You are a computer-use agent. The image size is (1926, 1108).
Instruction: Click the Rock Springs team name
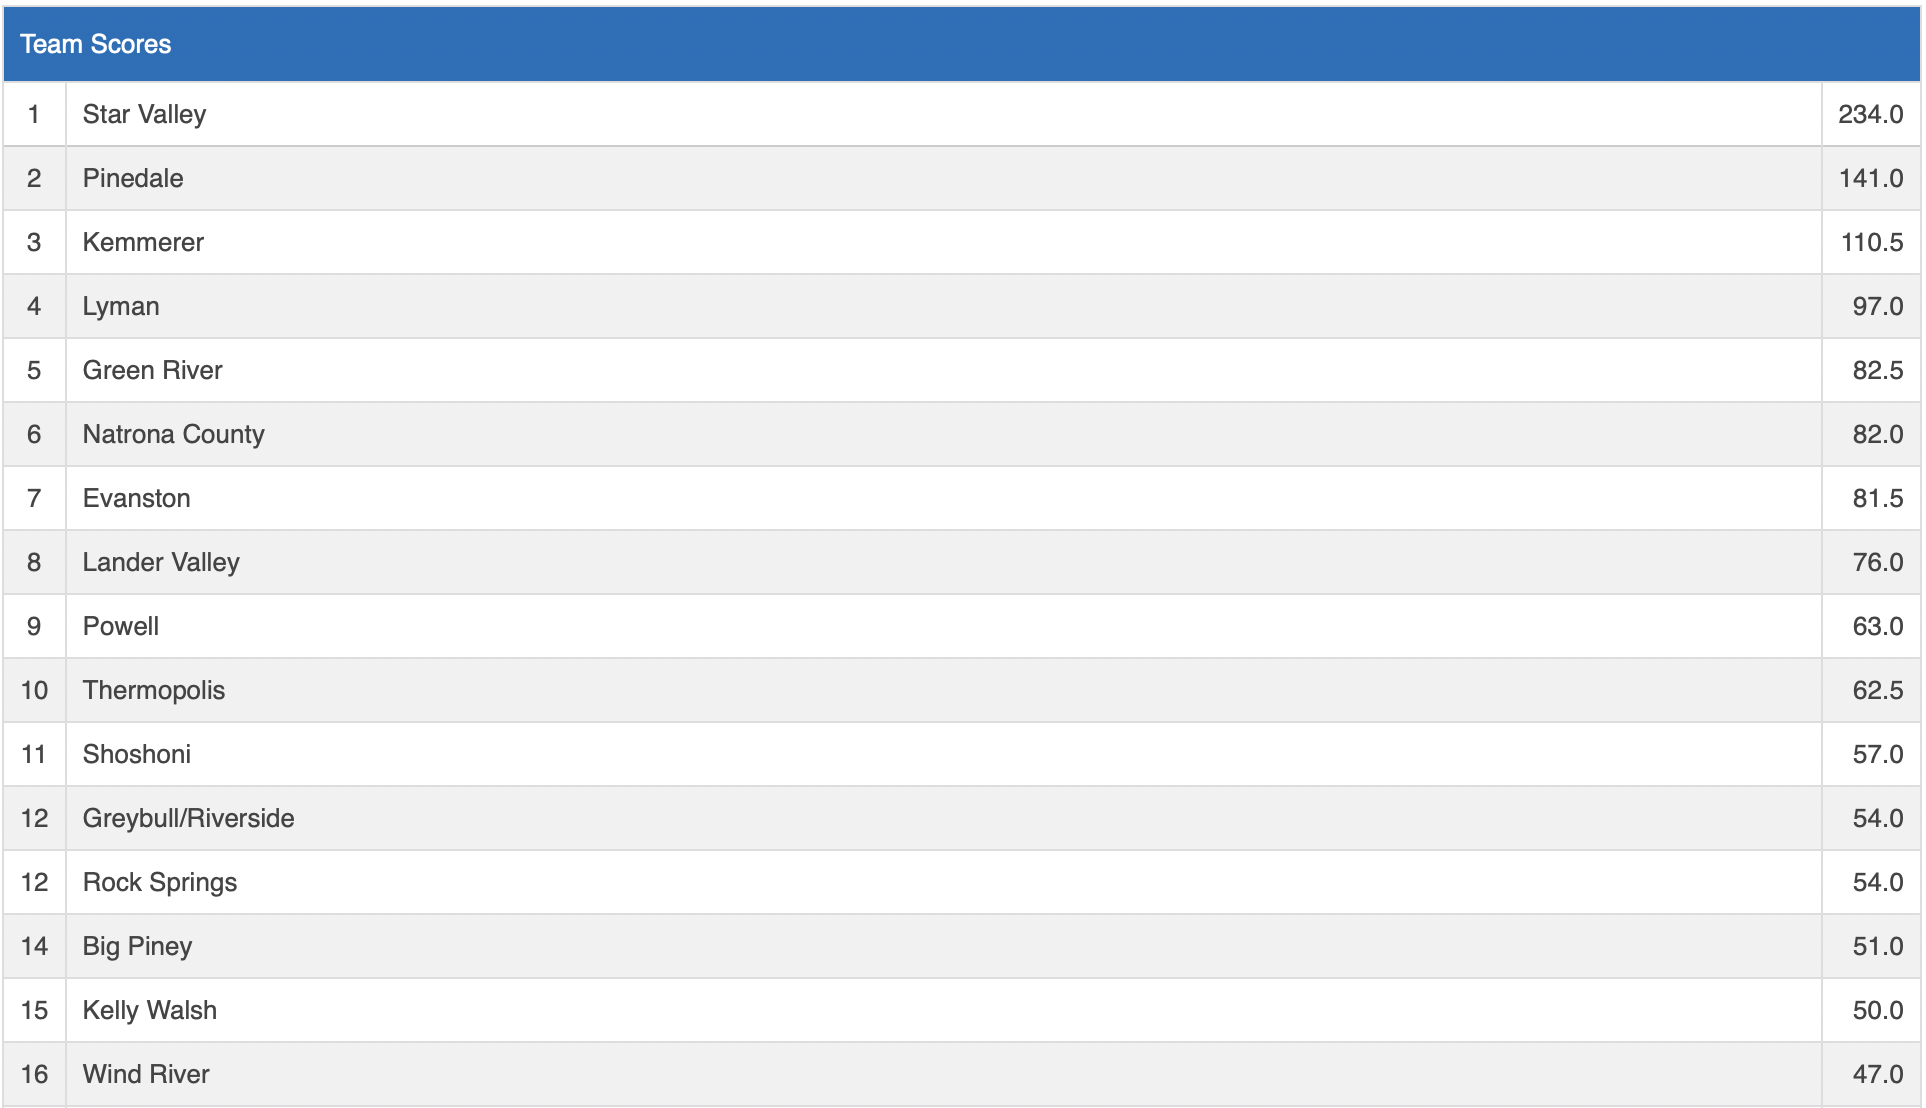point(160,882)
